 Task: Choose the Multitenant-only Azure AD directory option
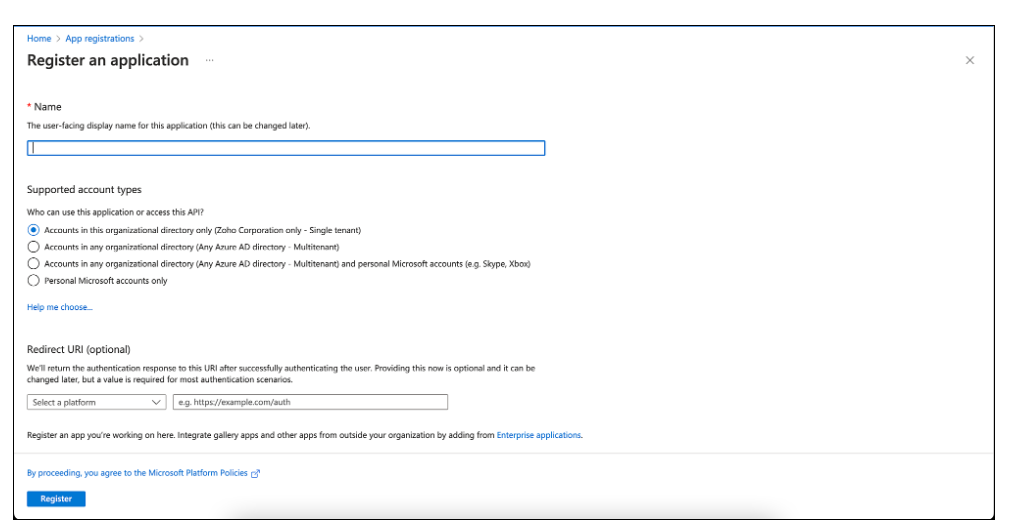click(x=34, y=247)
